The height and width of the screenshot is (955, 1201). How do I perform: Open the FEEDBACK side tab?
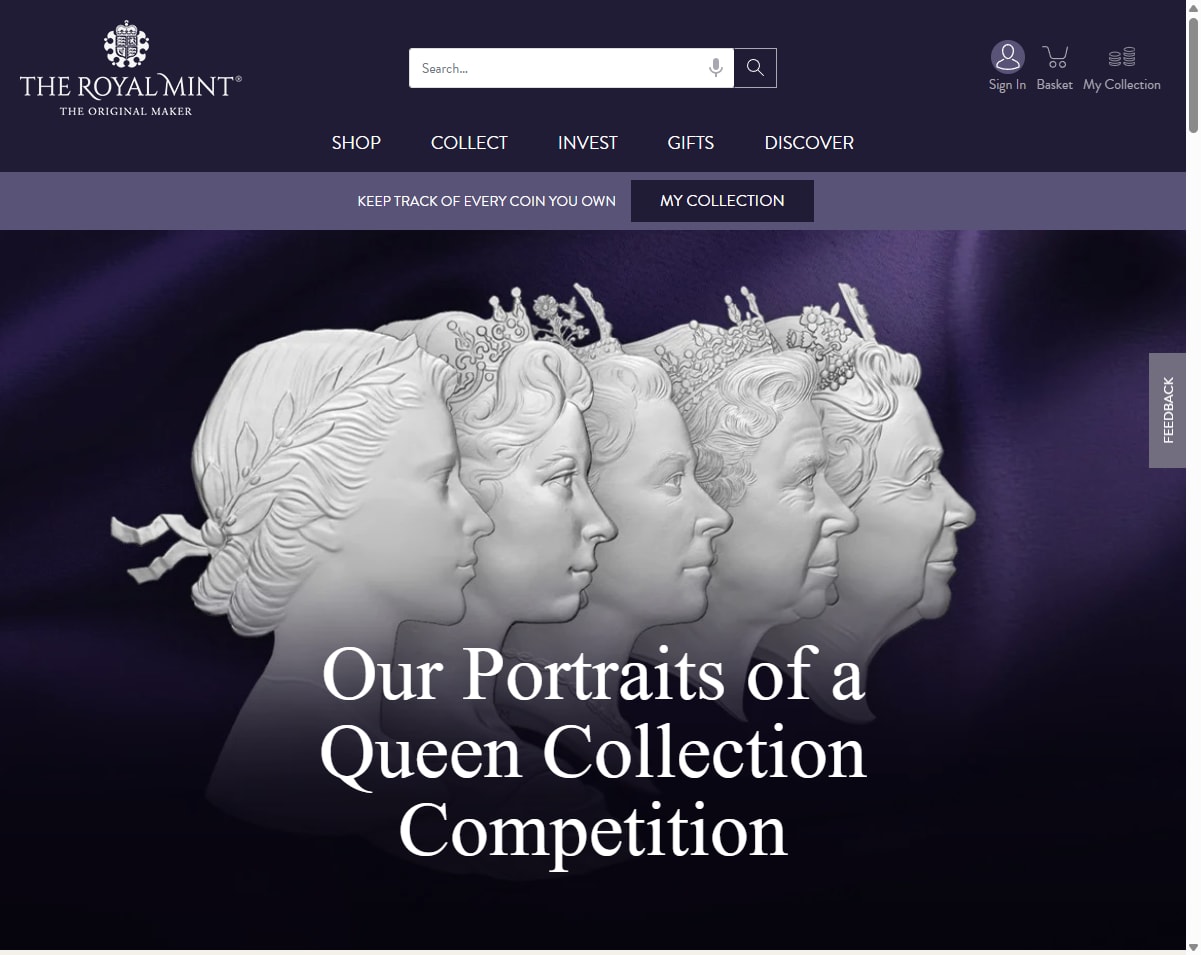[x=1167, y=410]
